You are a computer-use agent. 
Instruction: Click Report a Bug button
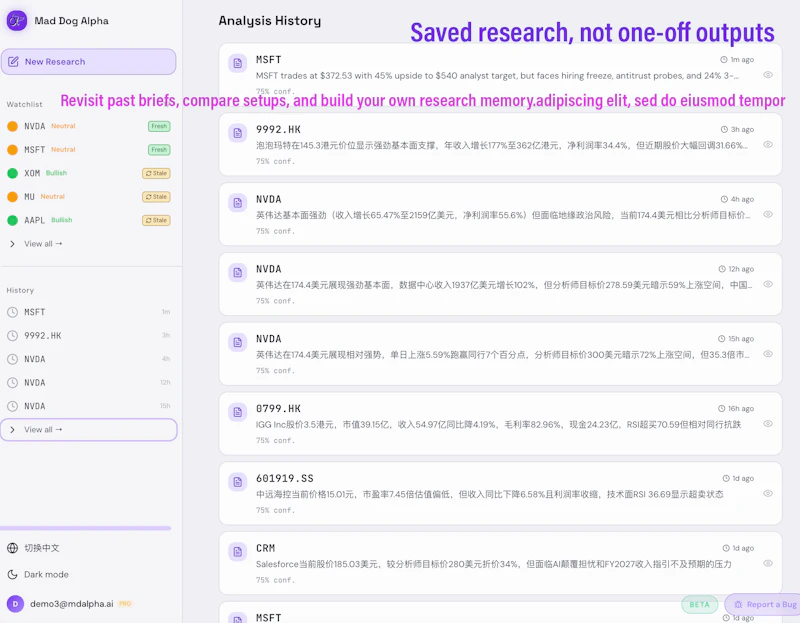point(764,605)
